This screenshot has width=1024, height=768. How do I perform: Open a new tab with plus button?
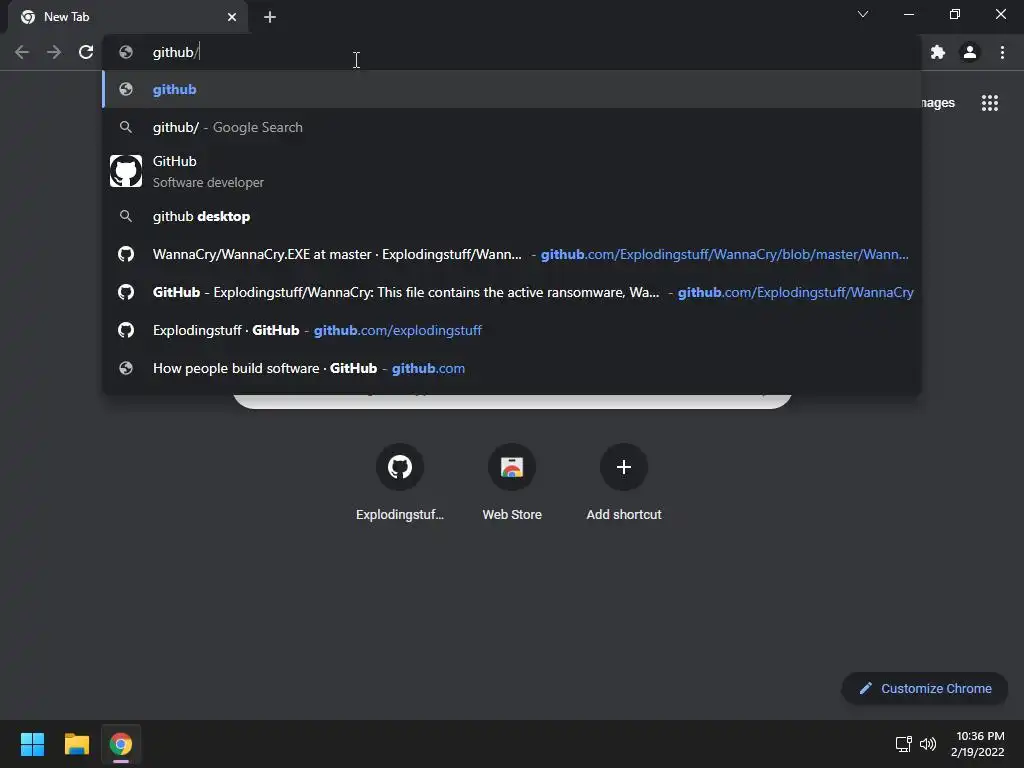(270, 17)
